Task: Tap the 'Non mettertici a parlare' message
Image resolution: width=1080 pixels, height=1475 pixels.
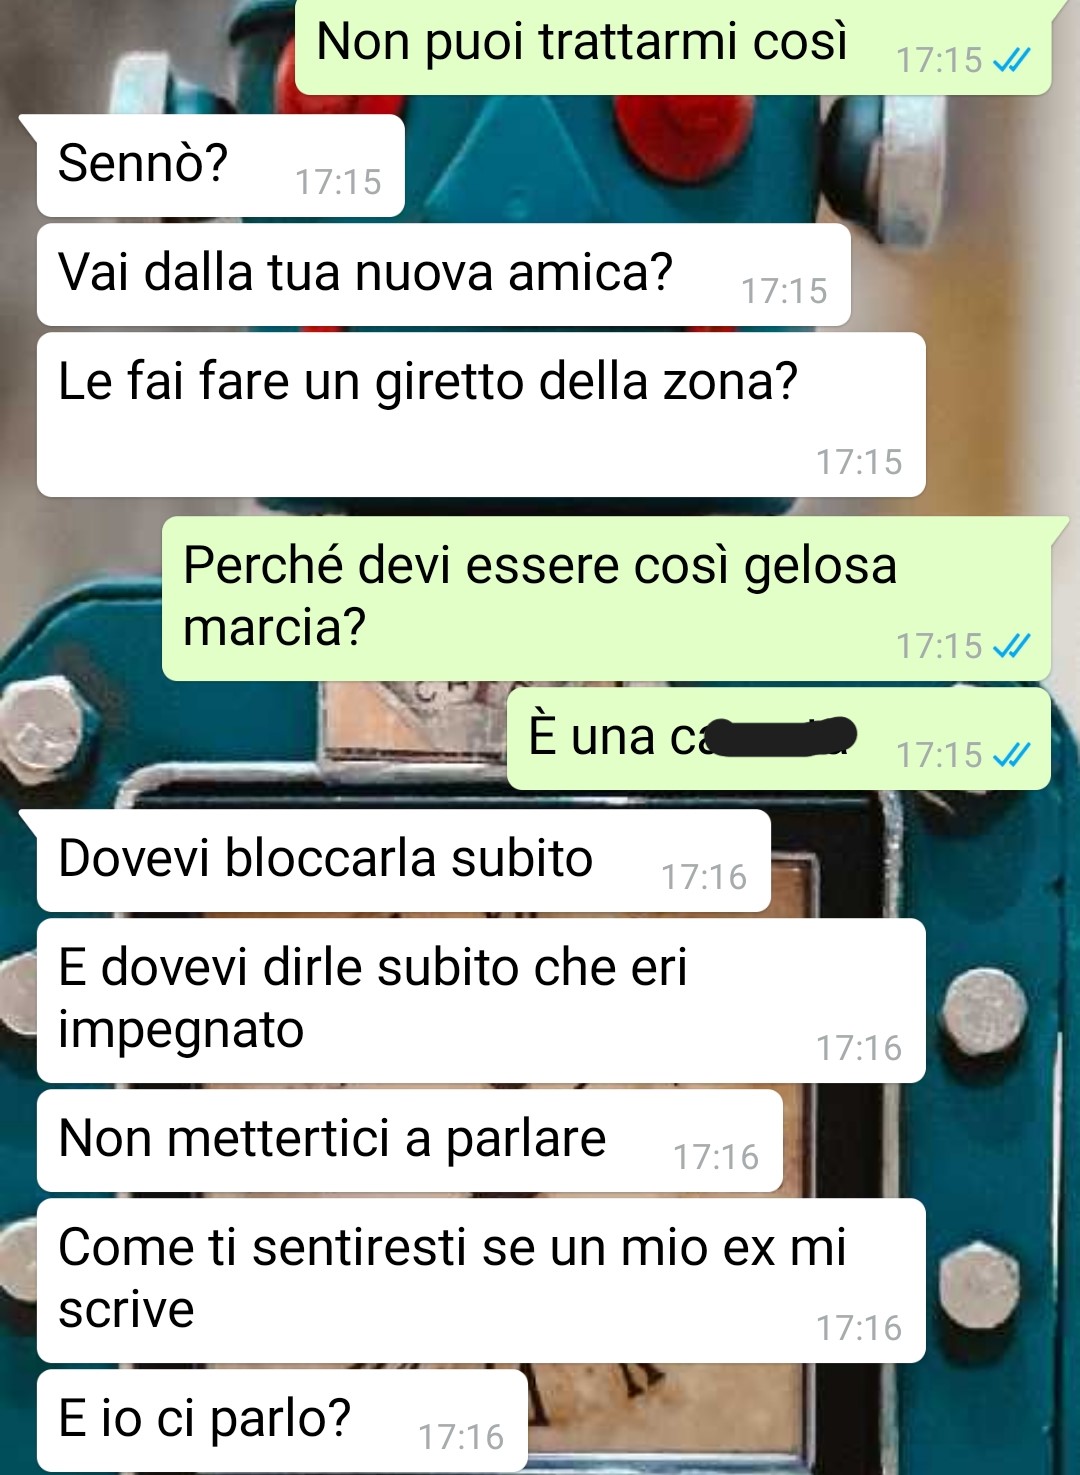Action: [x=409, y=1140]
